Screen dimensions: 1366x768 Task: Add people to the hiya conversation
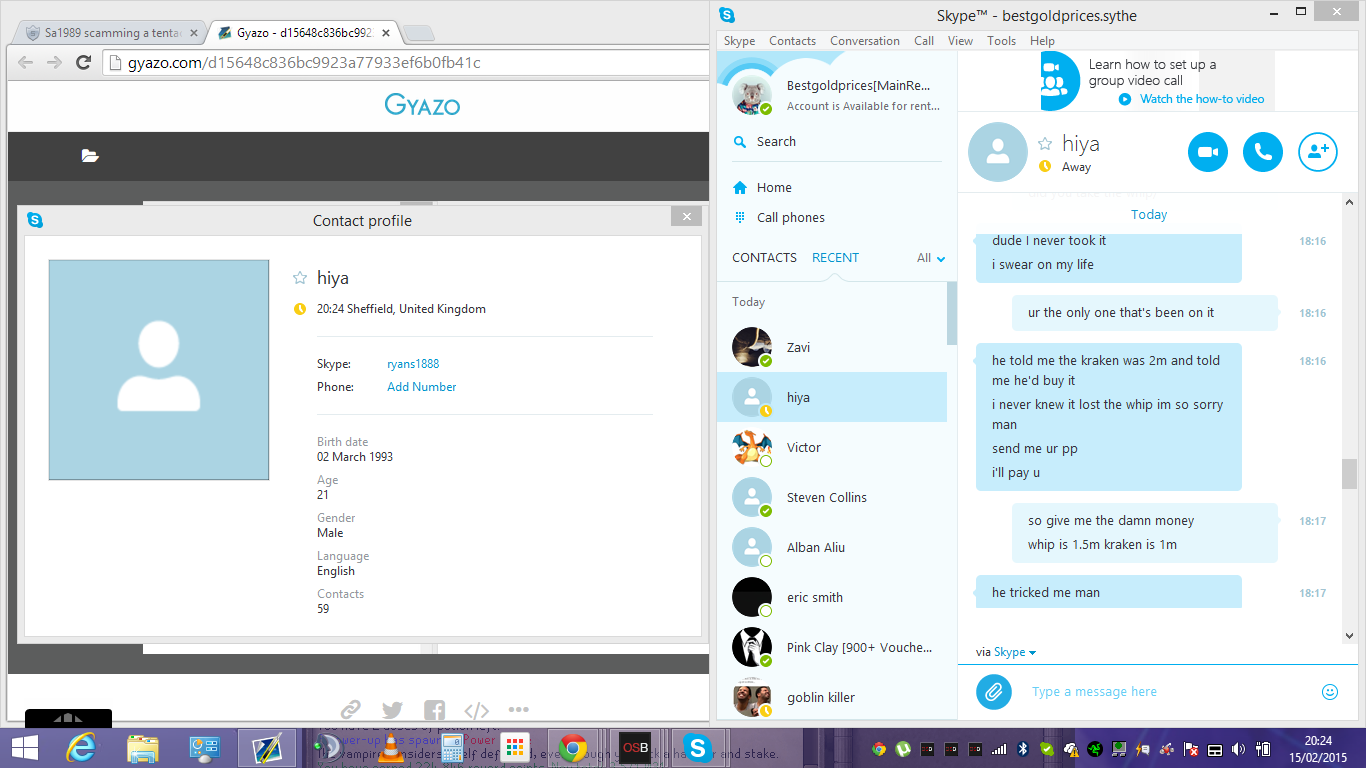(x=1318, y=152)
